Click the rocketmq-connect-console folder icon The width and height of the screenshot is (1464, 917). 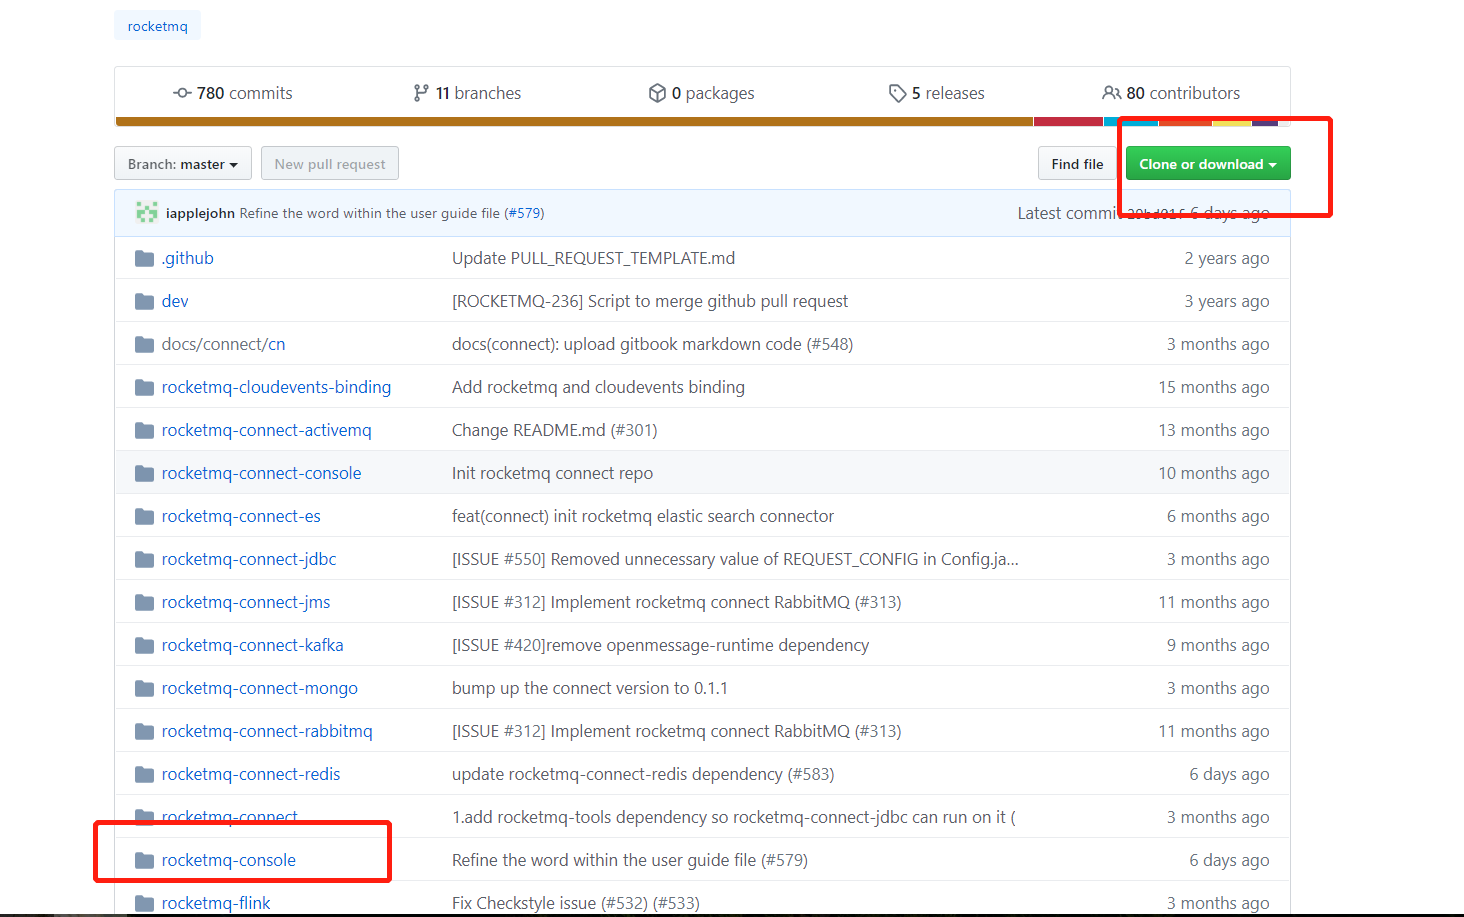[145, 474]
